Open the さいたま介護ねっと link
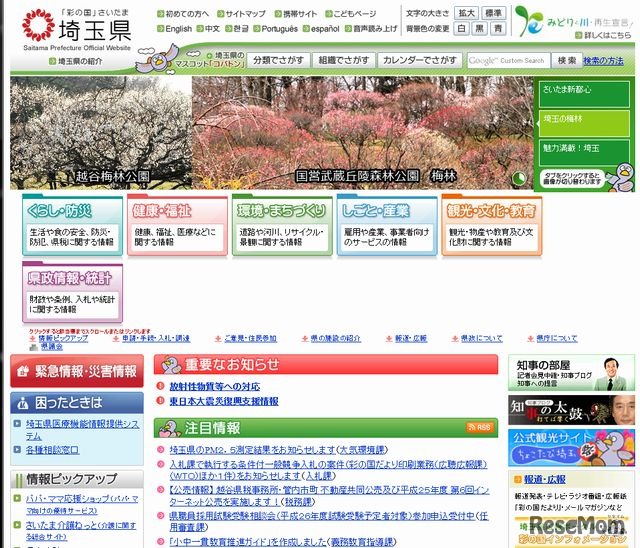Screen dimensions: 640x548 click(x=80, y=530)
